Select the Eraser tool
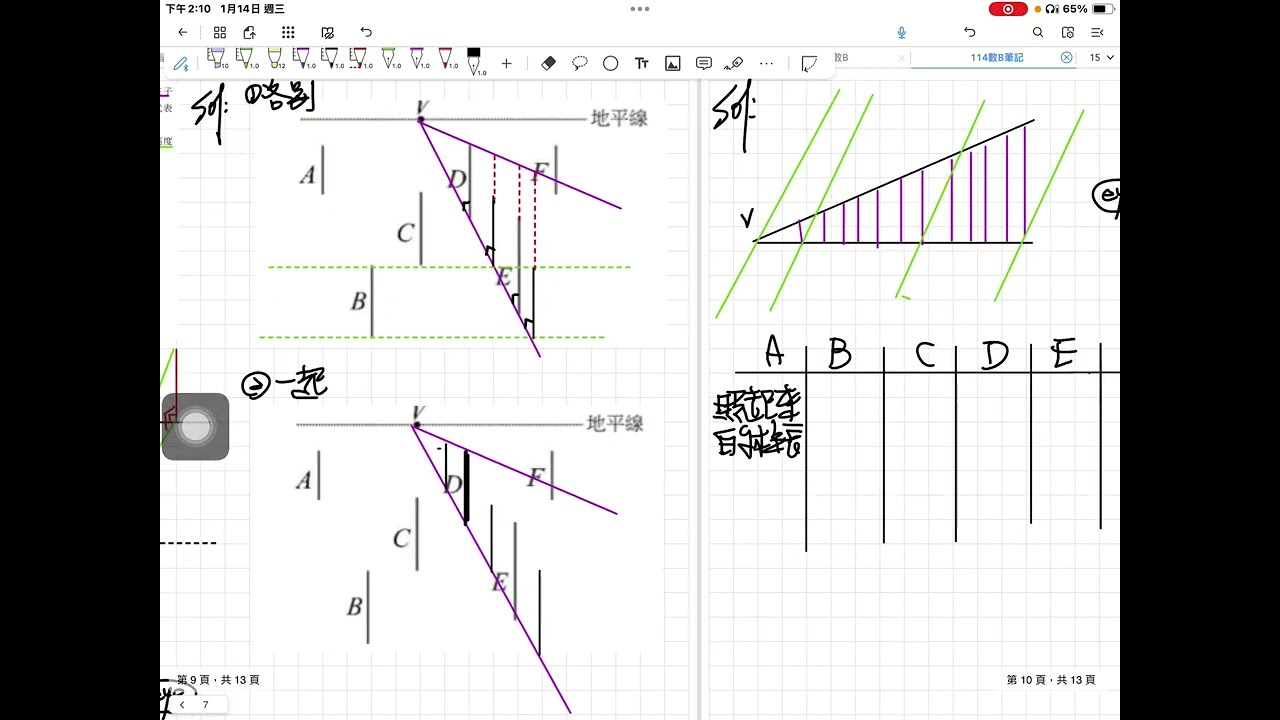 (548, 63)
